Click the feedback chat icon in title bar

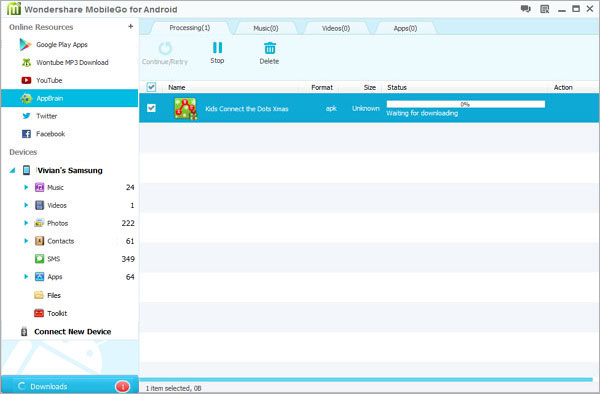(525, 9)
